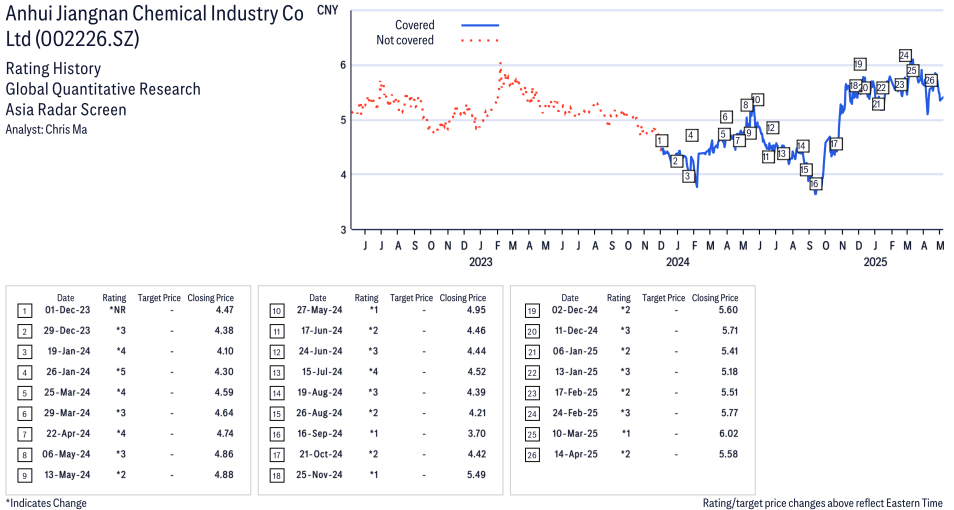954x510 pixels.
Task: Click marker 23 on the price chart
Action: click(900, 85)
